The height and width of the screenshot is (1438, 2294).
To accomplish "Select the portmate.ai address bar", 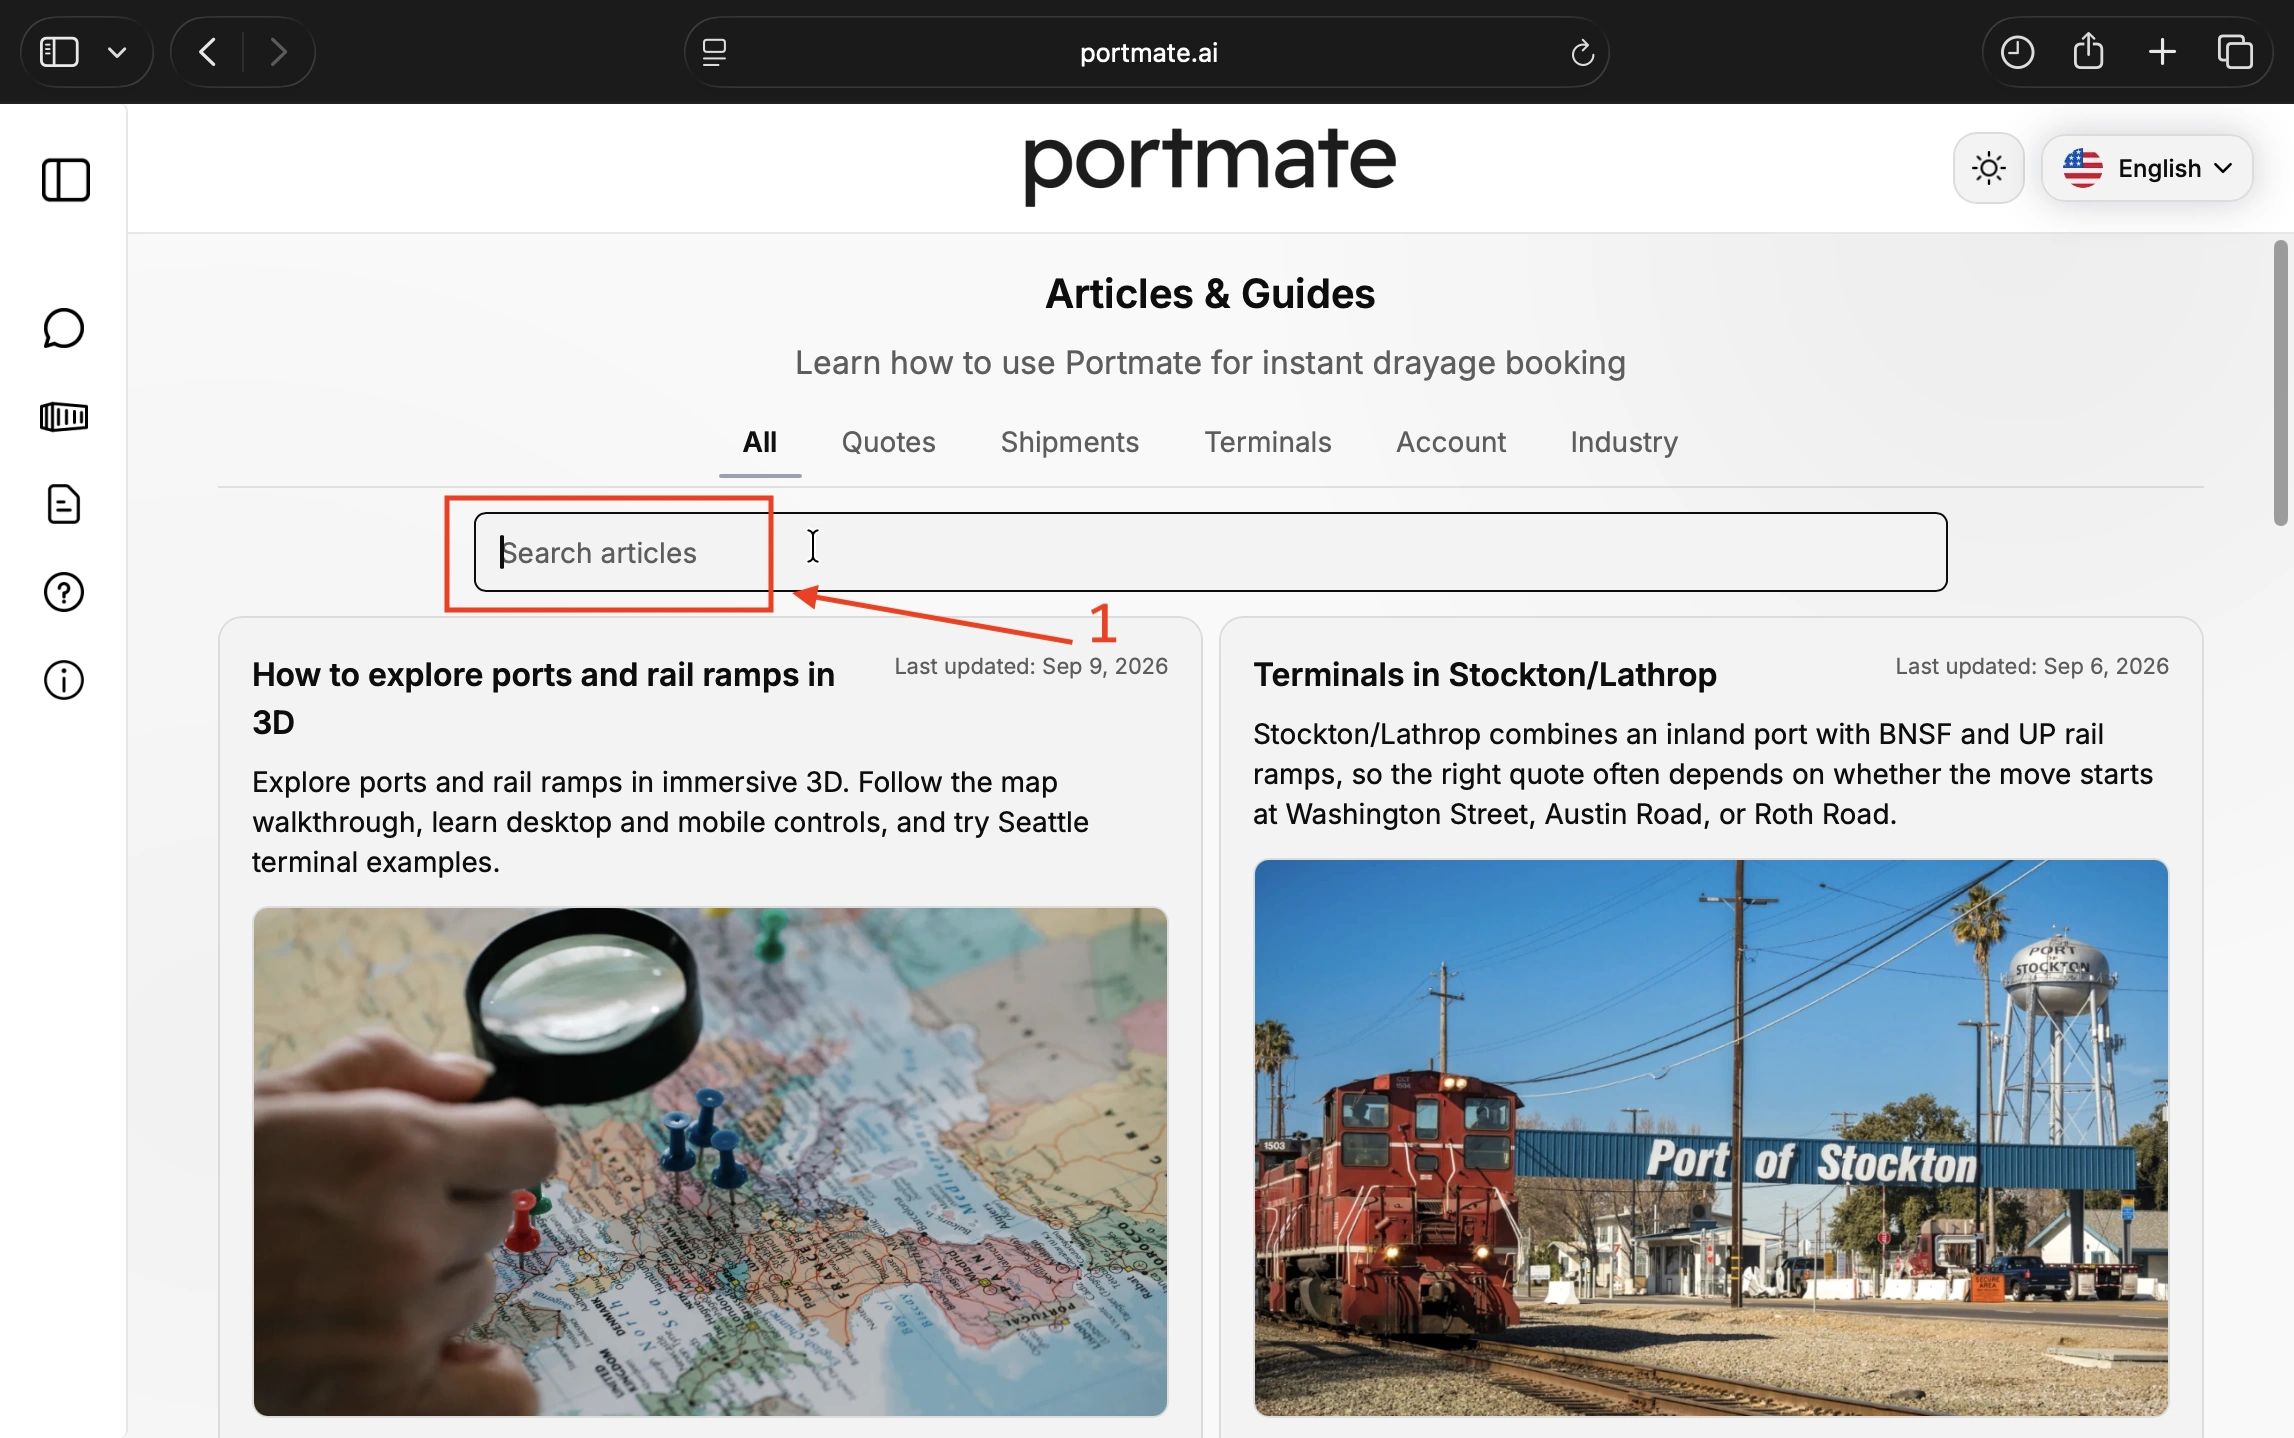I will 1147,52.
